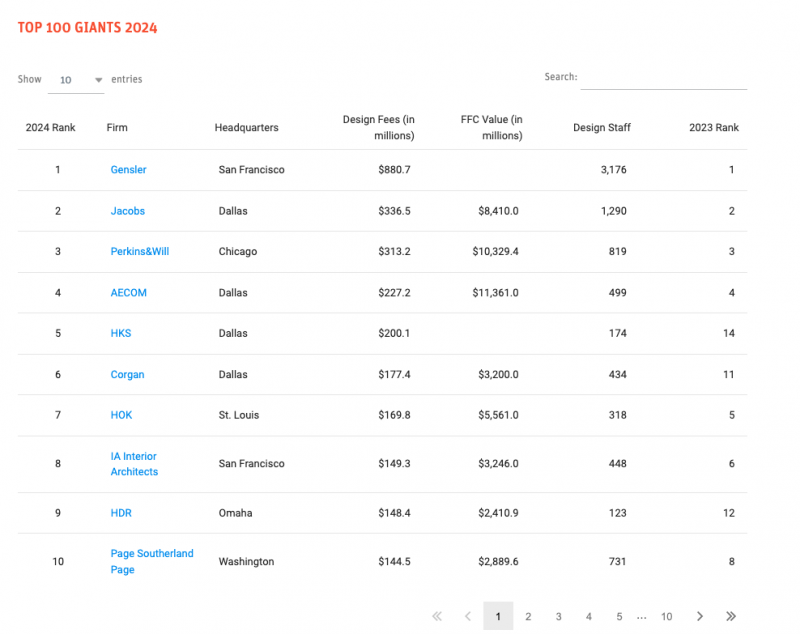Sort by 2023 Rank column header
This screenshot has height=634, width=800.
(714, 128)
